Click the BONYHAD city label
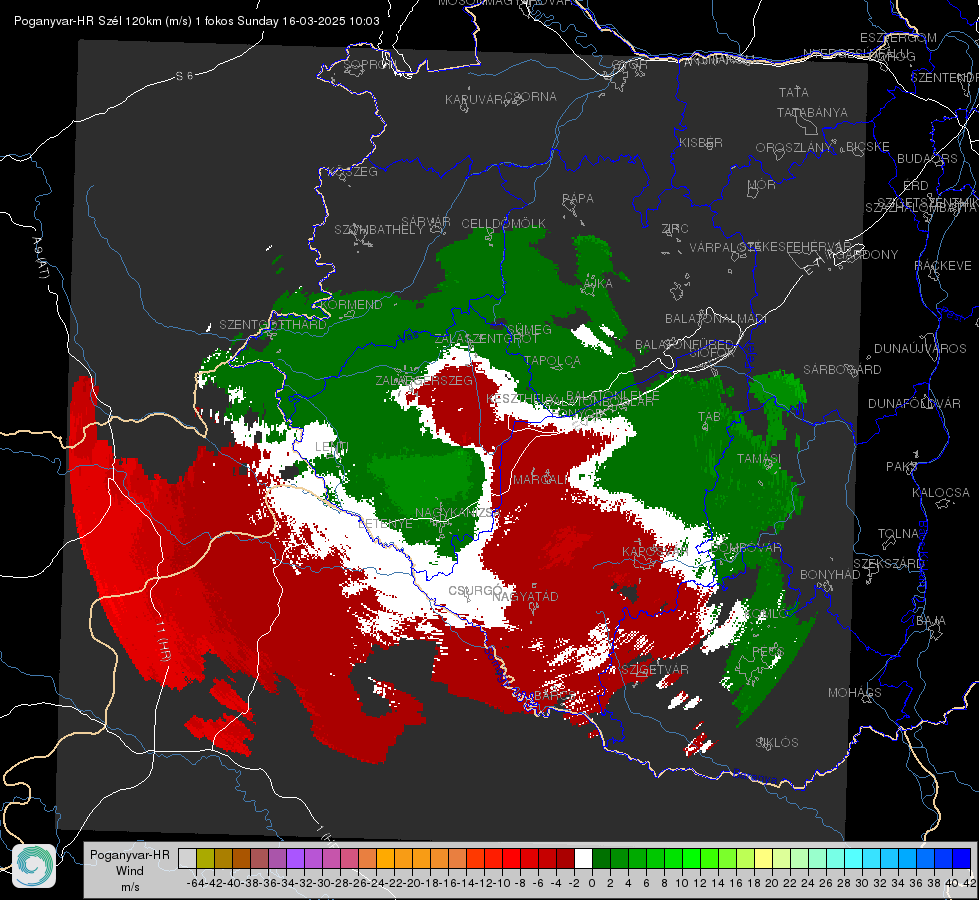 click(x=830, y=575)
